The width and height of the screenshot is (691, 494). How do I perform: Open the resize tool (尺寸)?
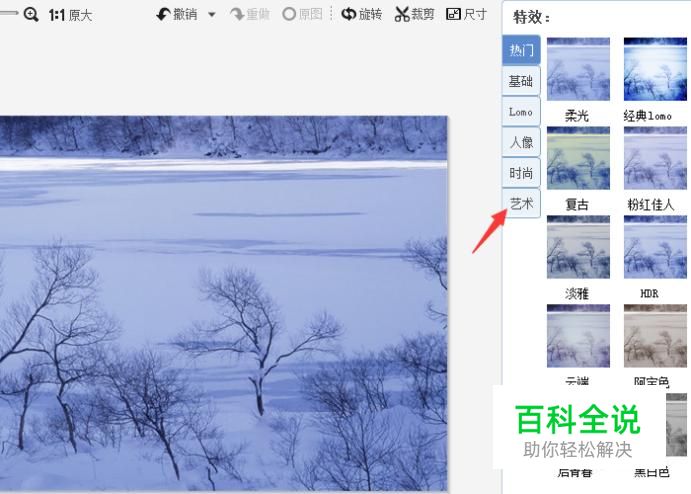click(x=453, y=14)
